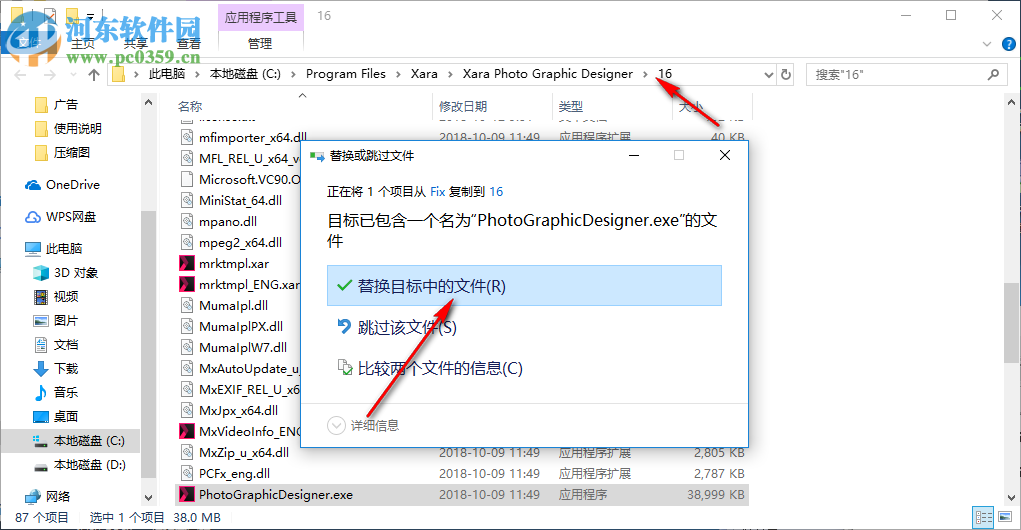1021x530 pixels.
Task: Select WPS网盘 in navigation pane
Action: click(x=61, y=217)
